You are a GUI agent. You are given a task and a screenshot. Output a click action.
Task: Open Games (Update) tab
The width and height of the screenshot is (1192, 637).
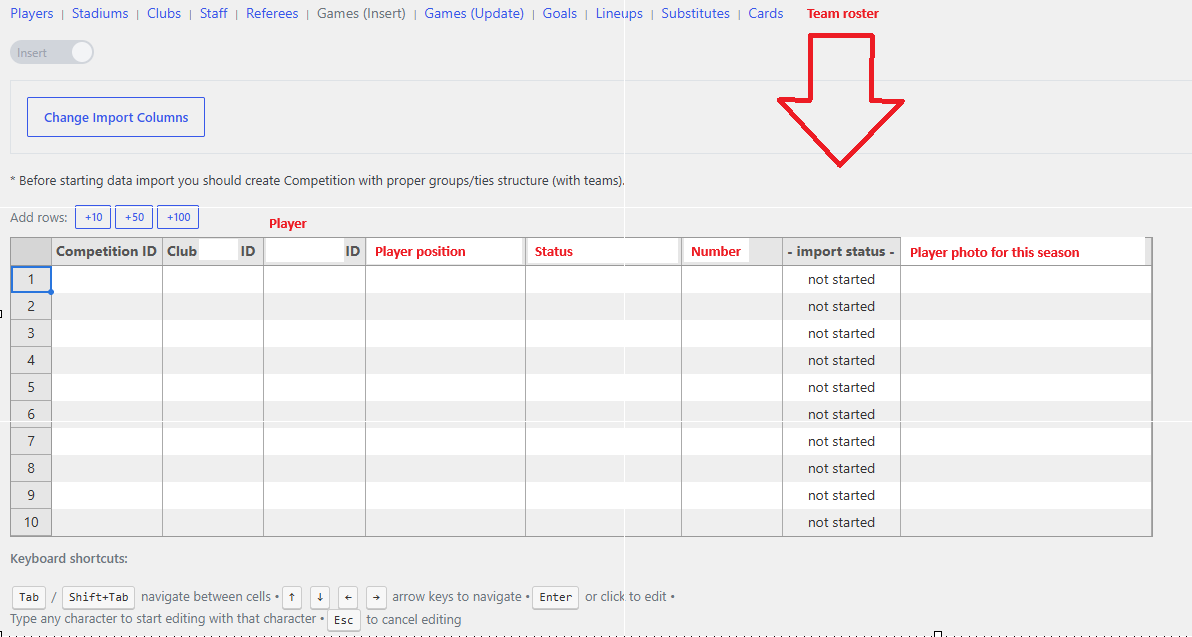[x=474, y=14]
